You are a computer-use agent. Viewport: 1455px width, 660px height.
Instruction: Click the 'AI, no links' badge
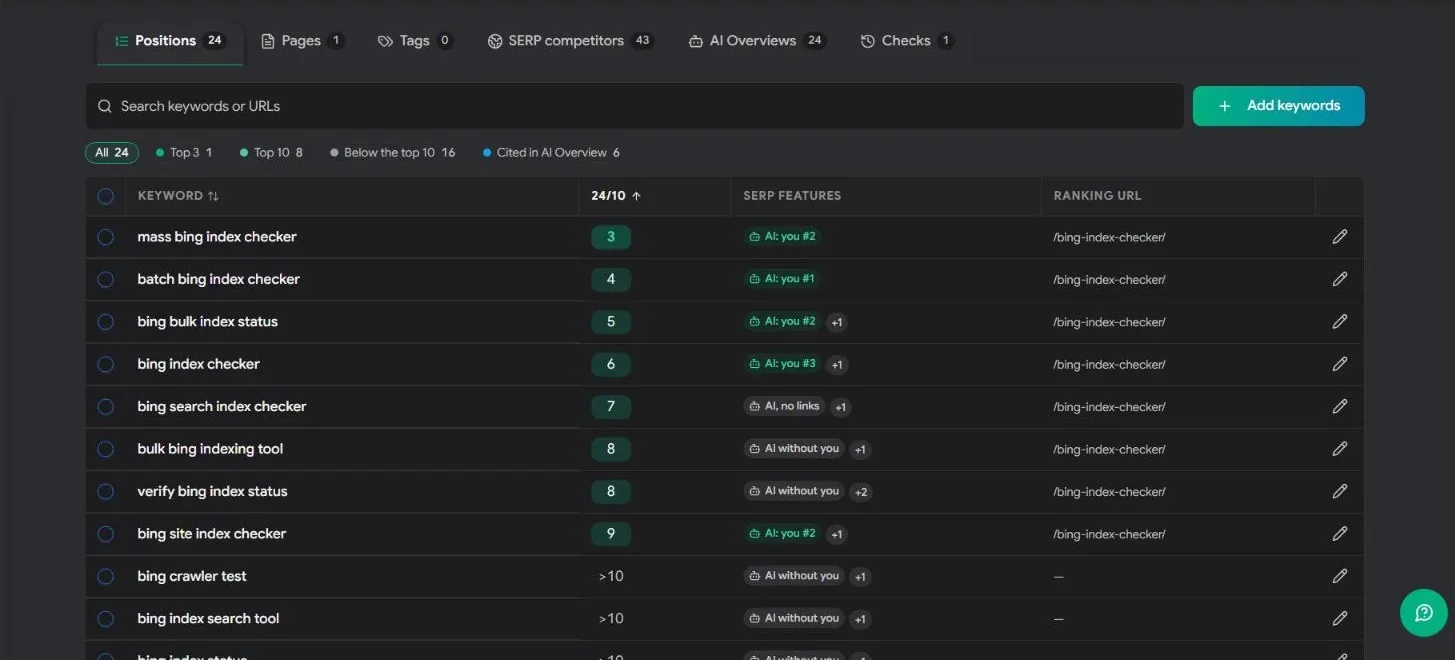[x=784, y=406]
